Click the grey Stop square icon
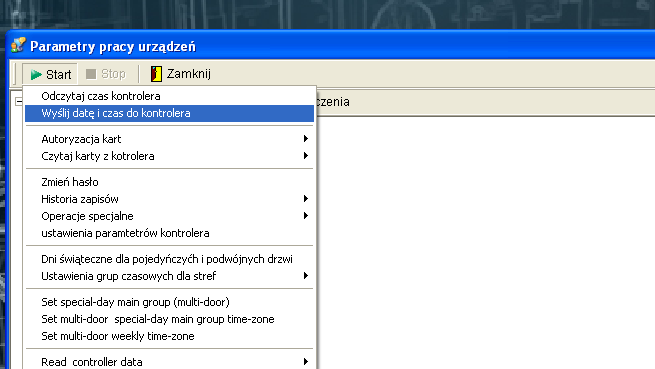Viewport: 655px width, 369px height. point(91,74)
